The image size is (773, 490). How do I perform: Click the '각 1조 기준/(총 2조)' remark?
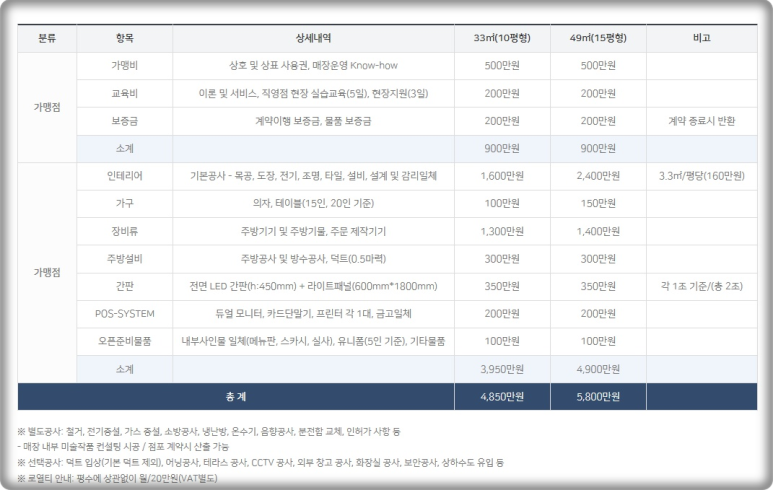click(702, 286)
